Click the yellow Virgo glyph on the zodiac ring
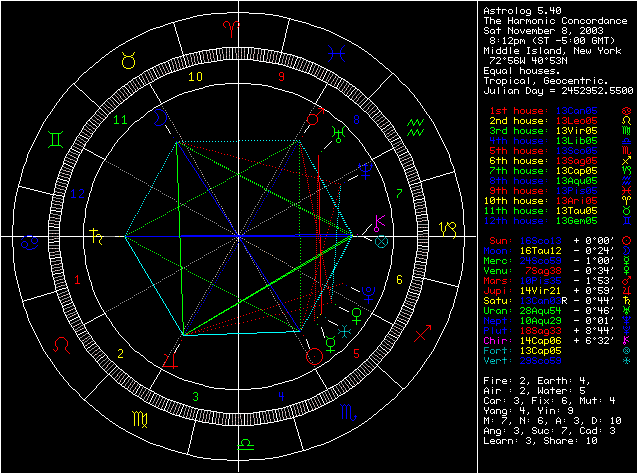Screen dimensions: 638x474 pos(140,419)
